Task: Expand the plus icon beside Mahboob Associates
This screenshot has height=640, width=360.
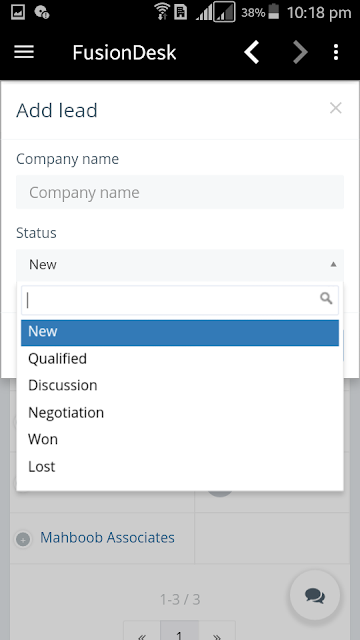Action: tap(23, 539)
